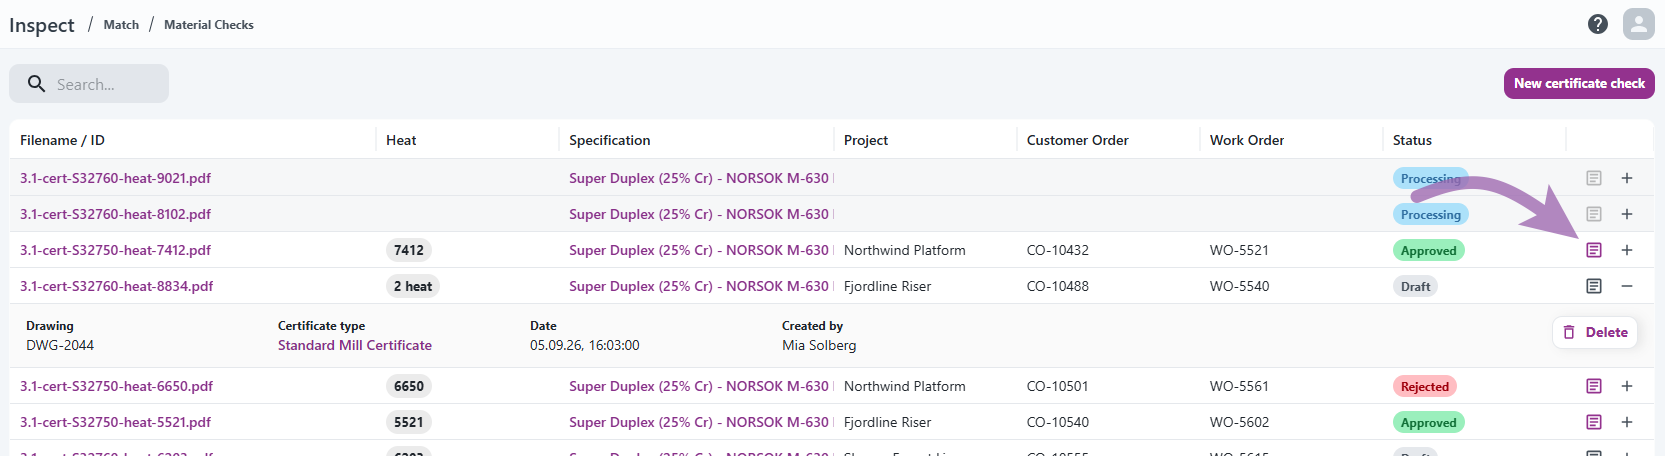The height and width of the screenshot is (456, 1665).
Task: Open 3.1-cert-S32760-heat-8102.pdf
Action: pos(116,214)
